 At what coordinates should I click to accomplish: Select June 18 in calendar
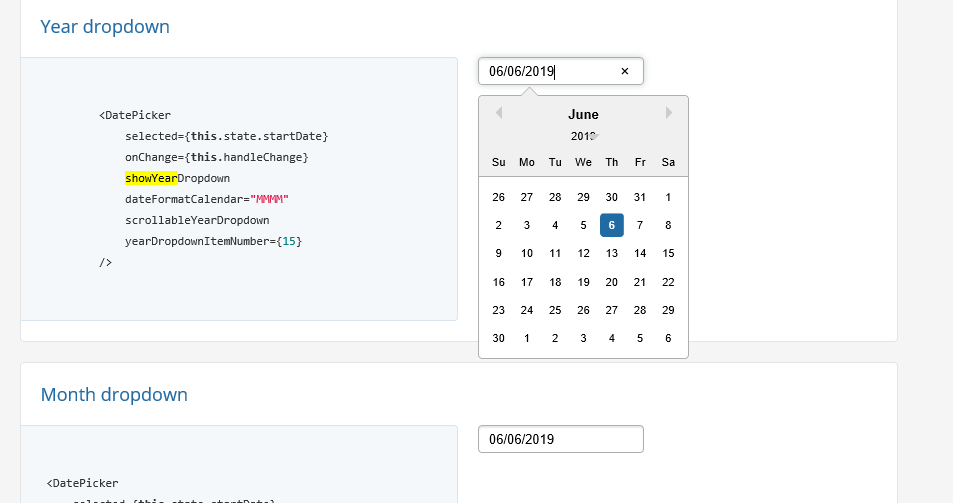[555, 282]
